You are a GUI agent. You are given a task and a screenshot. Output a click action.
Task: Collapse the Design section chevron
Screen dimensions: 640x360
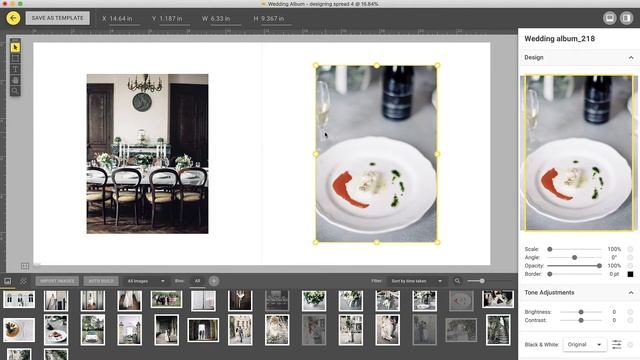[631, 58]
